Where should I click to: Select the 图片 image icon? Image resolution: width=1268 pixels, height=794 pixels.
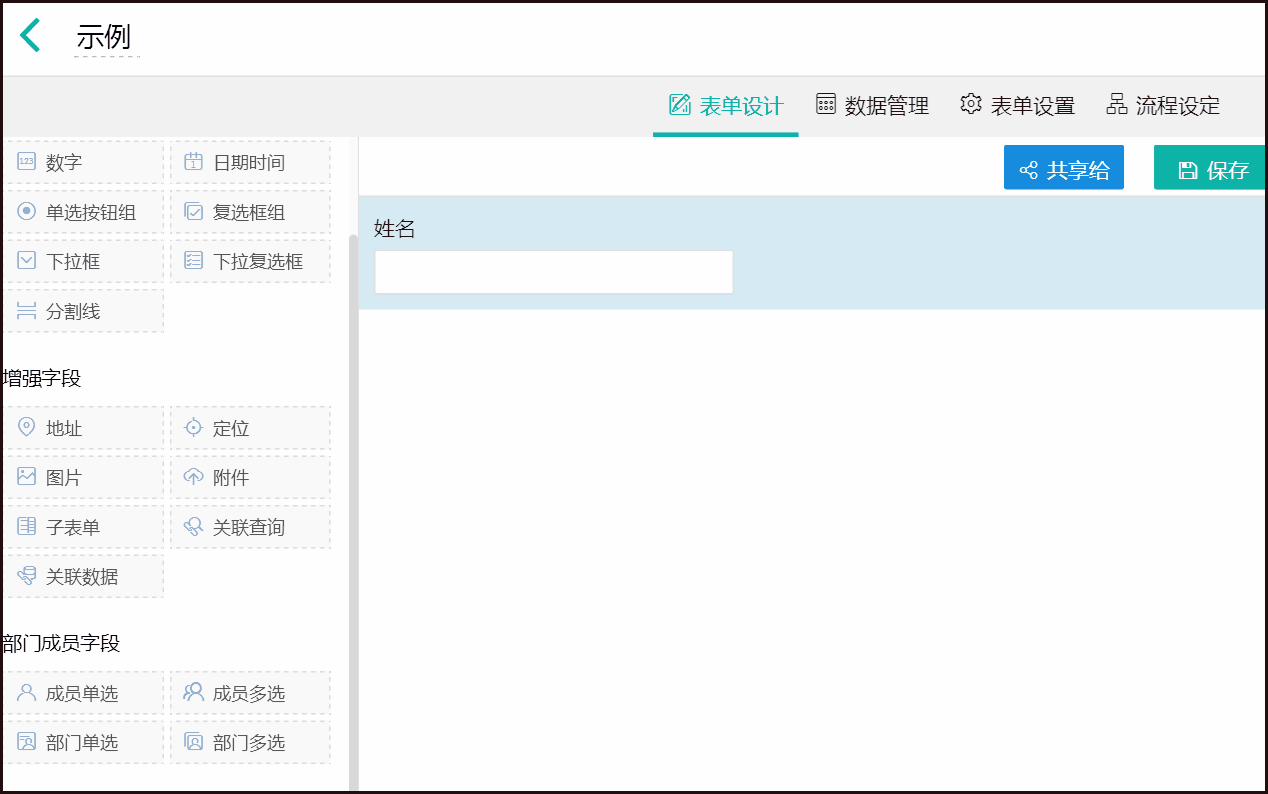click(27, 477)
